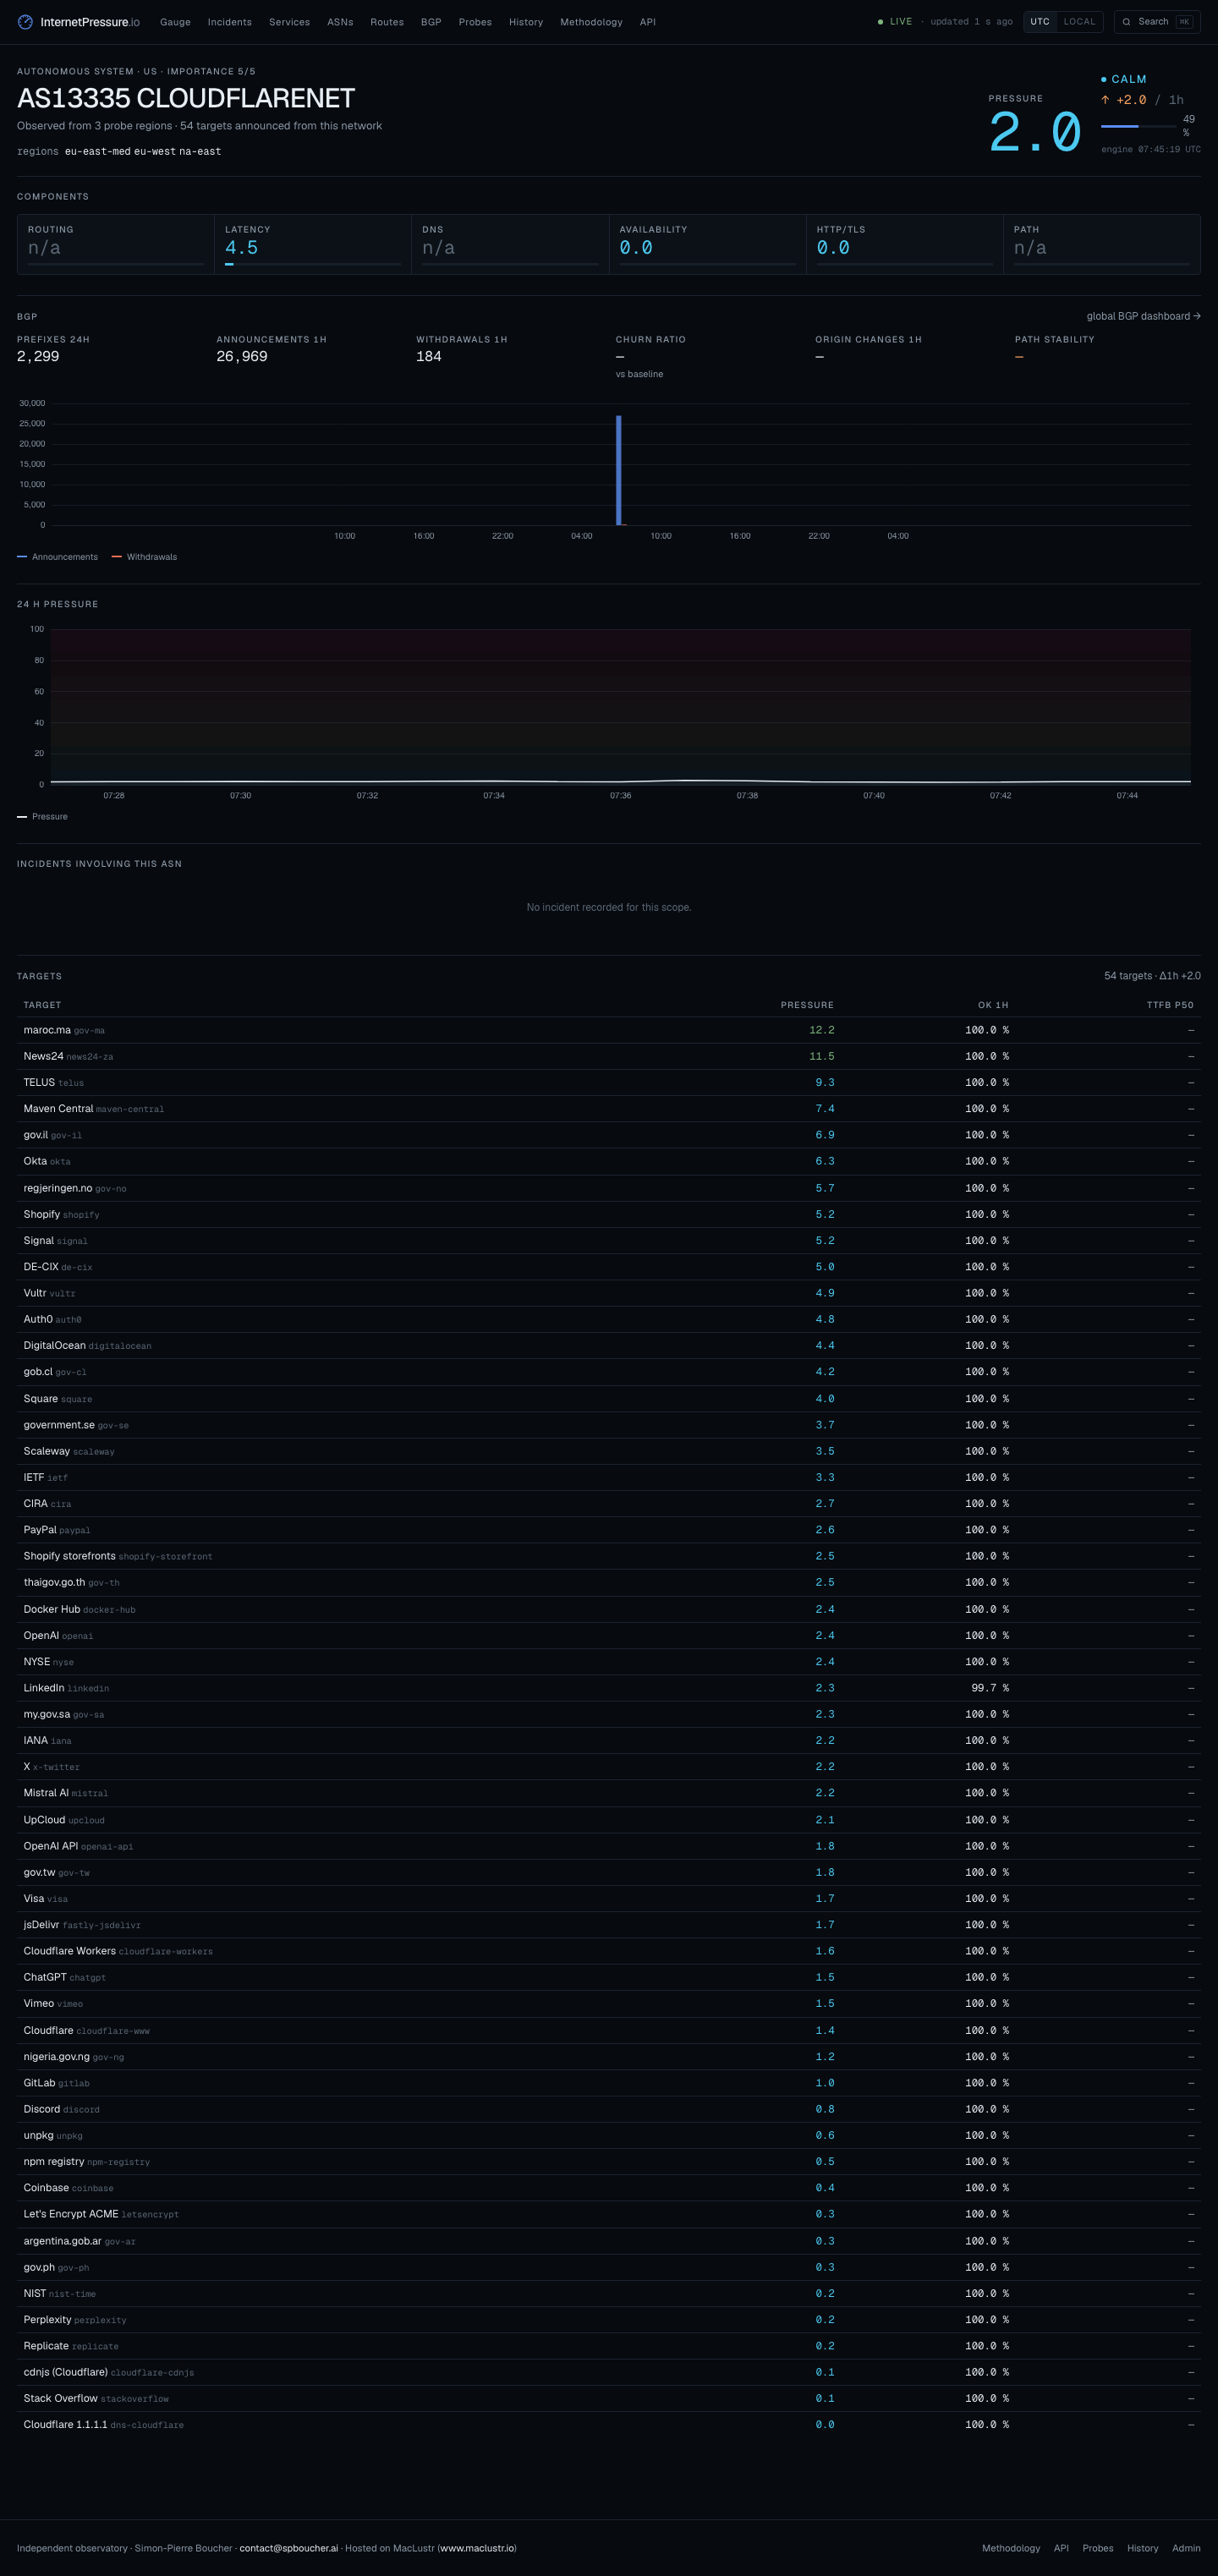1218x2576 pixels.
Task: Open the Cloudflare Workers target row
Action: click(x=608, y=1951)
